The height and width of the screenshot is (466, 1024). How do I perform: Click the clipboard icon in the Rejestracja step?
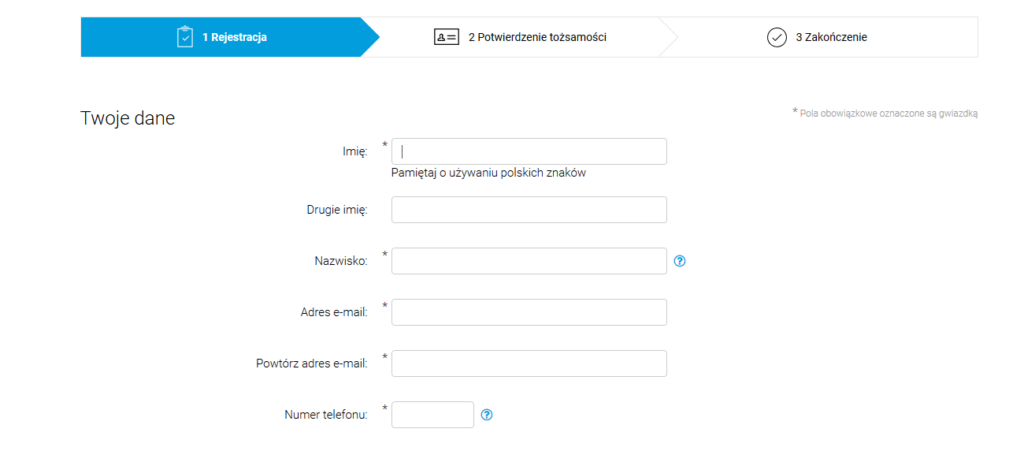click(x=185, y=37)
